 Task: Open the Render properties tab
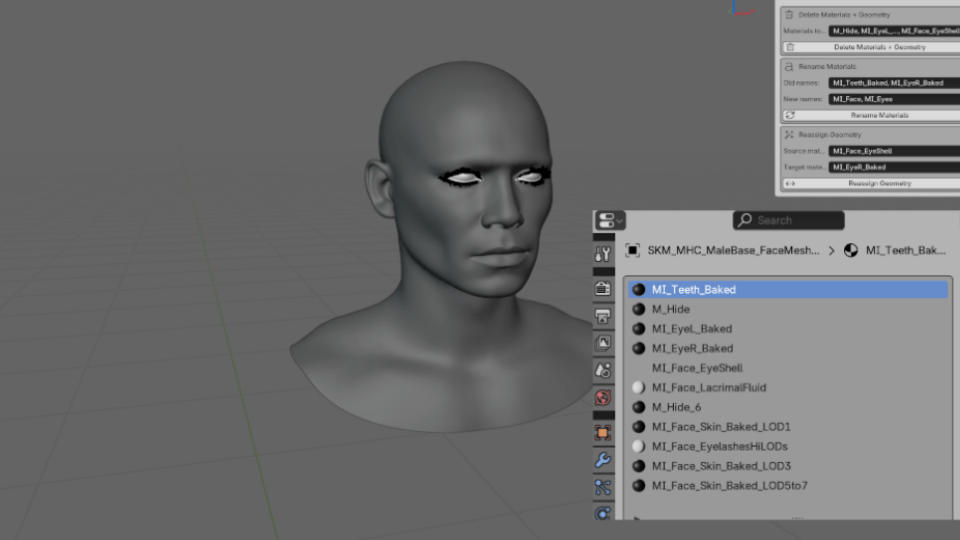tap(603, 289)
